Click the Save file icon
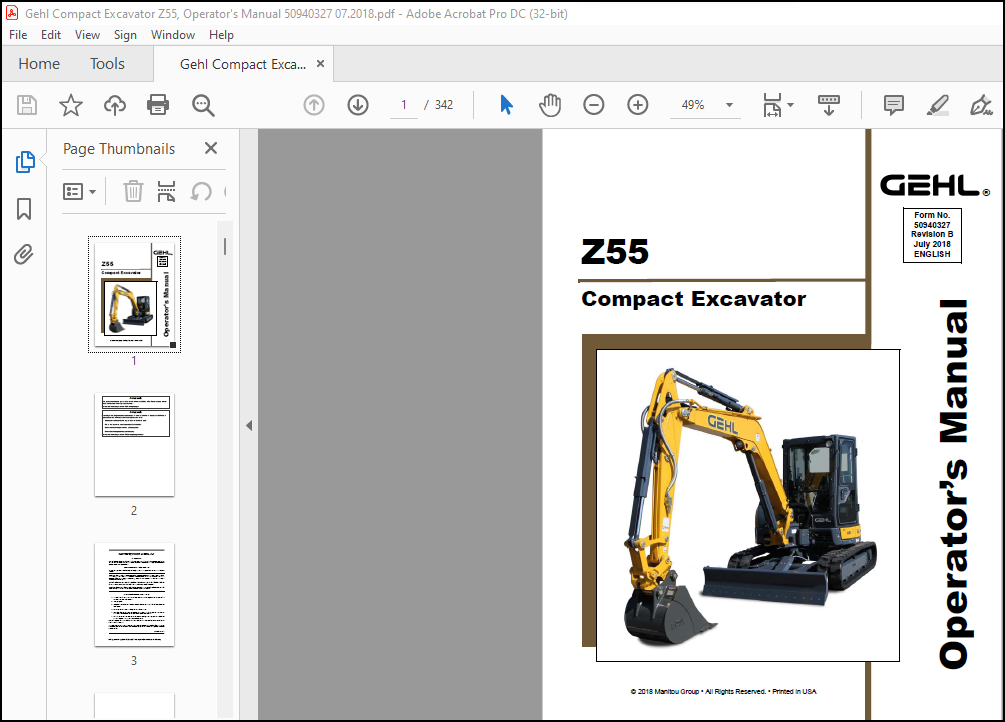Image resolution: width=1005 pixels, height=722 pixels. 27,105
